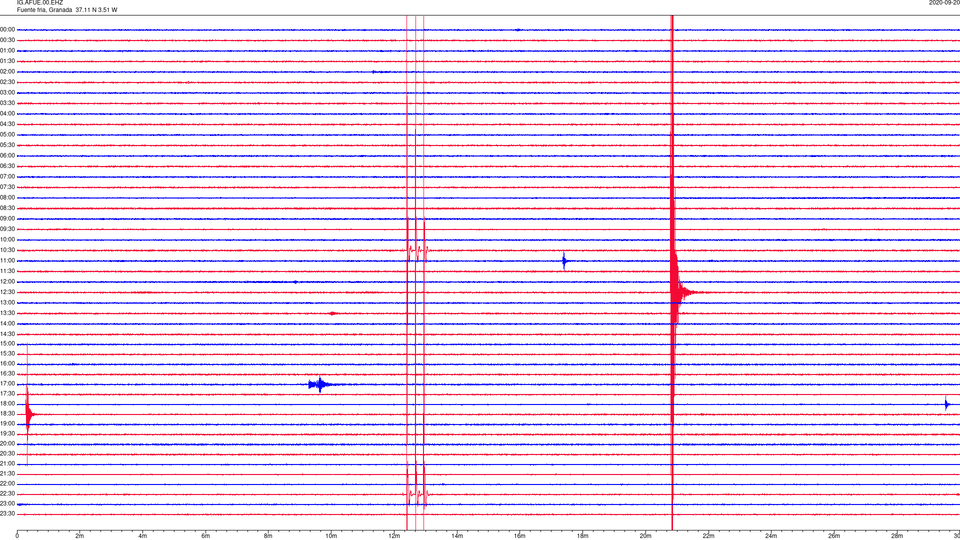Select the 22:30 trace time label

[x=7, y=493]
